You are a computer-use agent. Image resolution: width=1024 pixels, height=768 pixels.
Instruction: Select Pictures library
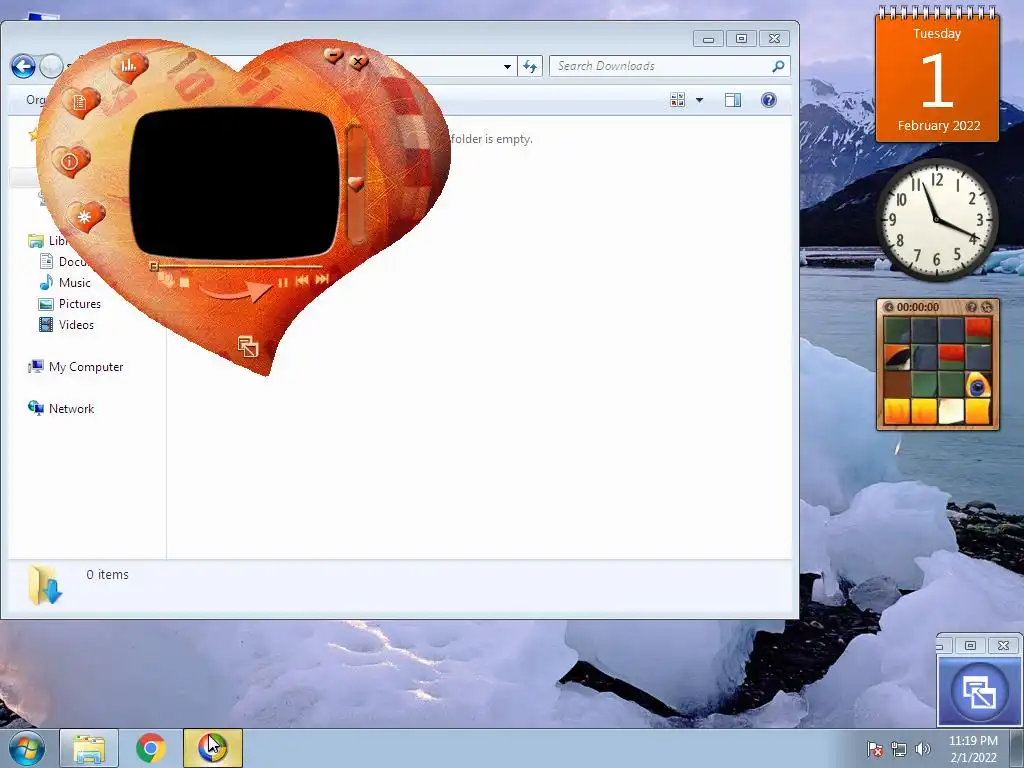[79, 304]
